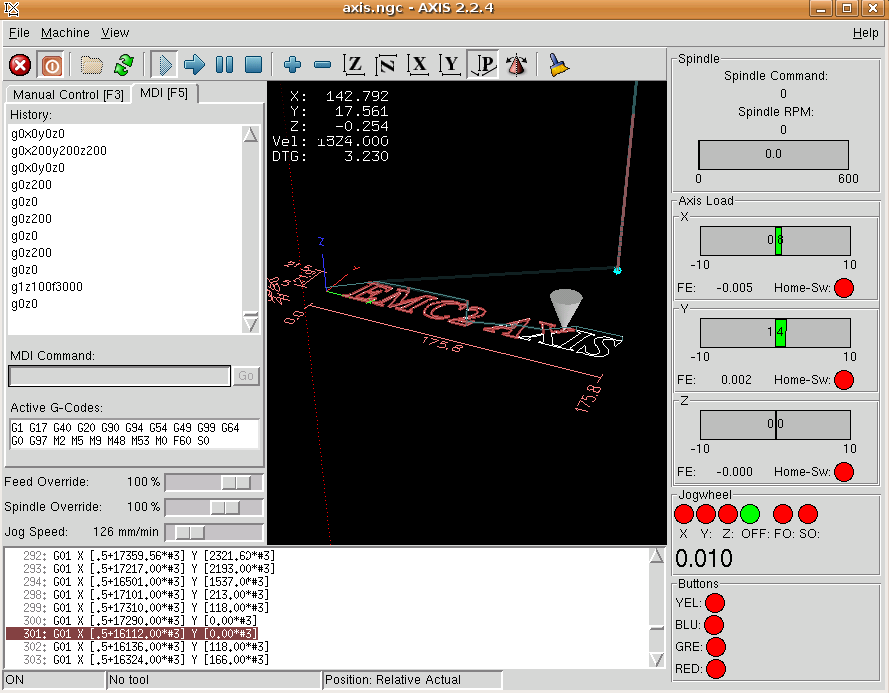The height and width of the screenshot is (693, 889).
Task: Switch to the Manual Control [F3] tab
Action: (68, 95)
